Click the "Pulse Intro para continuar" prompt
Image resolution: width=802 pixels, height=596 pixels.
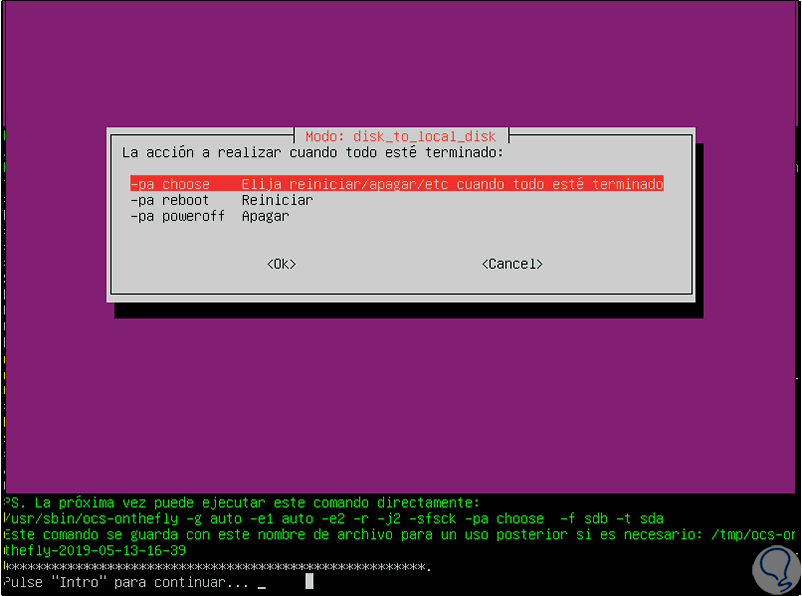click(126, 582)
